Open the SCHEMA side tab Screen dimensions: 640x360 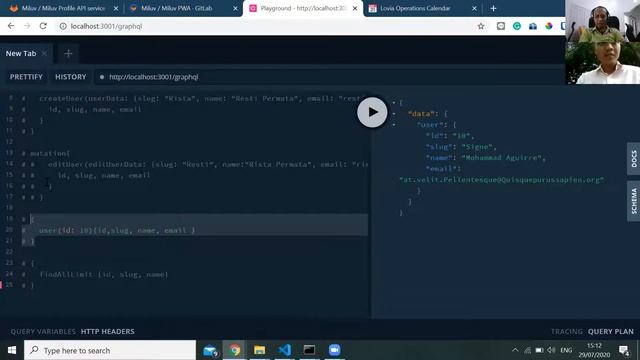[x=633, y=201]
